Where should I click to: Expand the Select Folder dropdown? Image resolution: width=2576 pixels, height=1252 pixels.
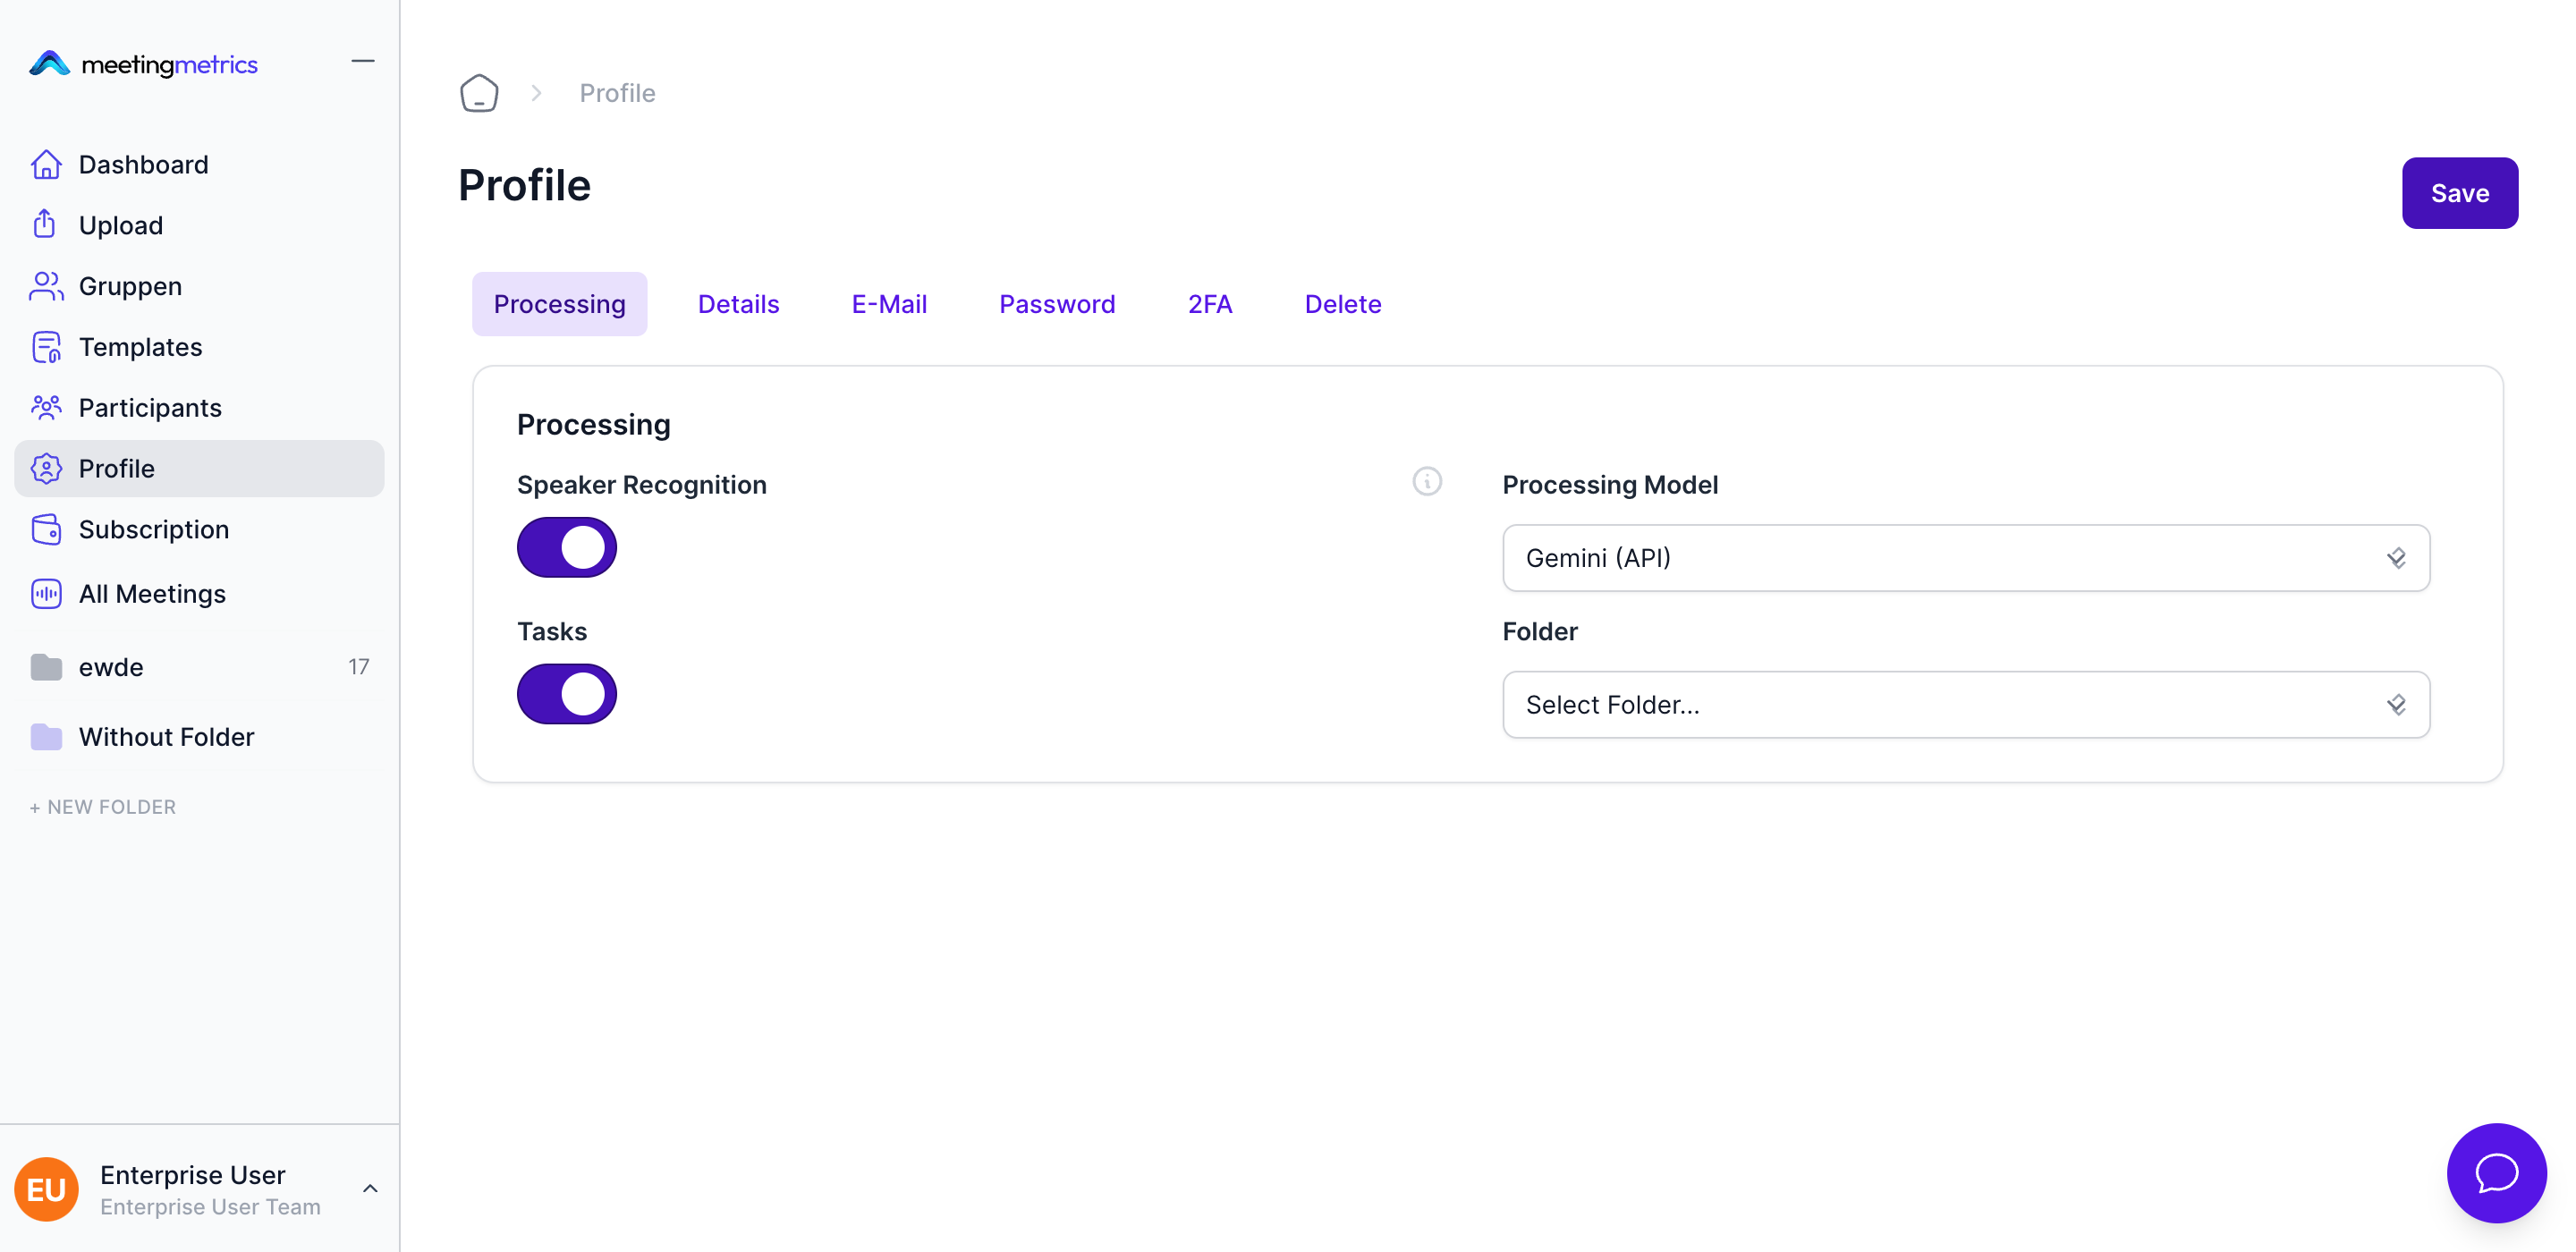(1965, 705)
